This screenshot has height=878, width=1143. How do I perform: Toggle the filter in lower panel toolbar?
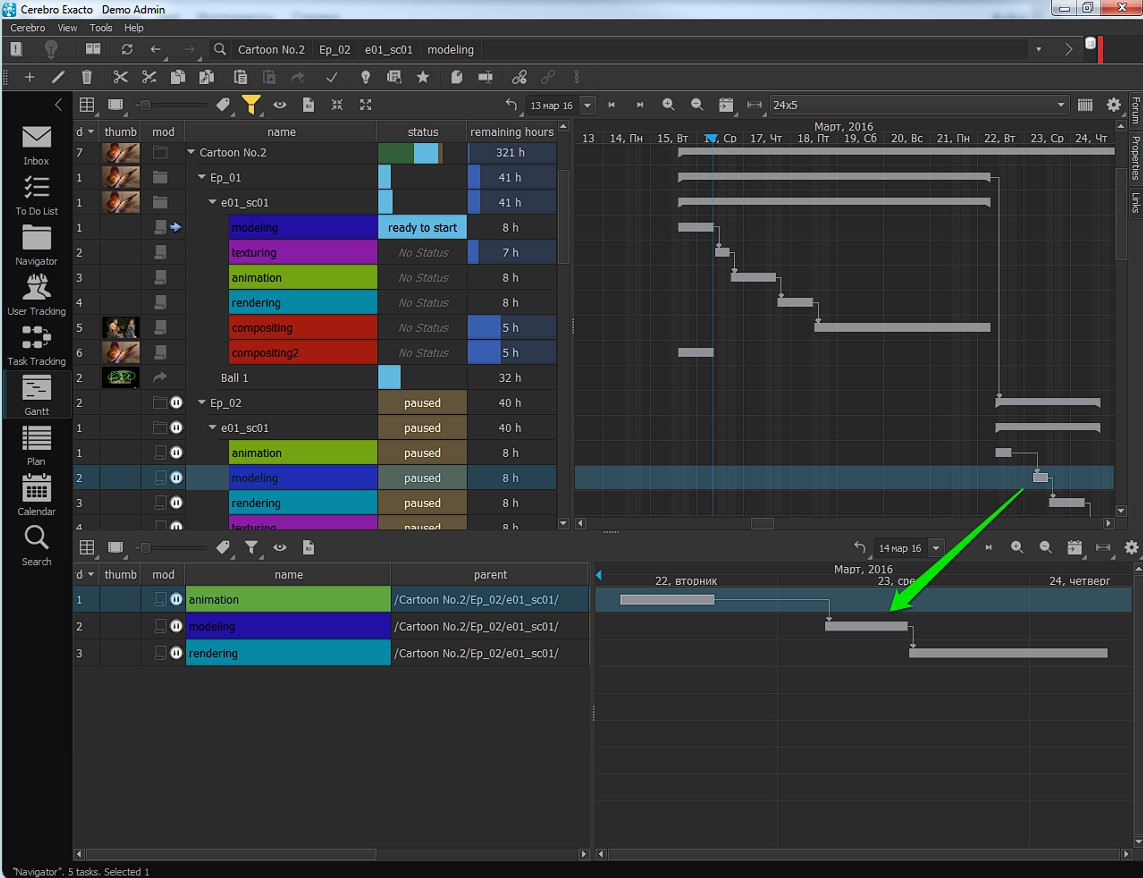pyautogui.click(x=251, y=548)
